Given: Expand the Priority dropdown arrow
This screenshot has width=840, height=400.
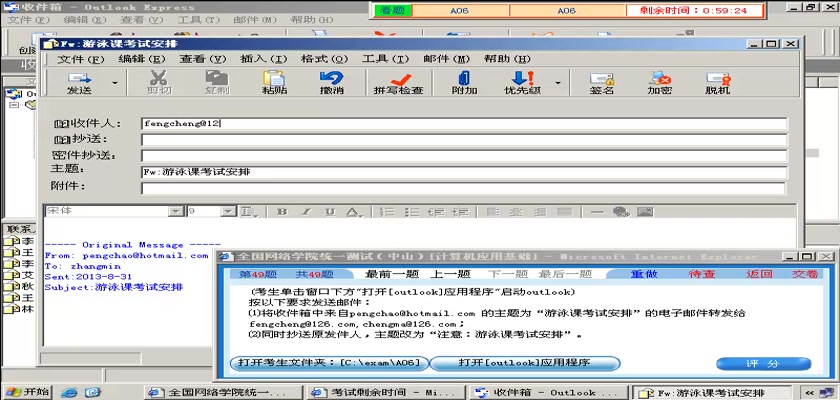Looking at the screenshot, I should (558, 83).
